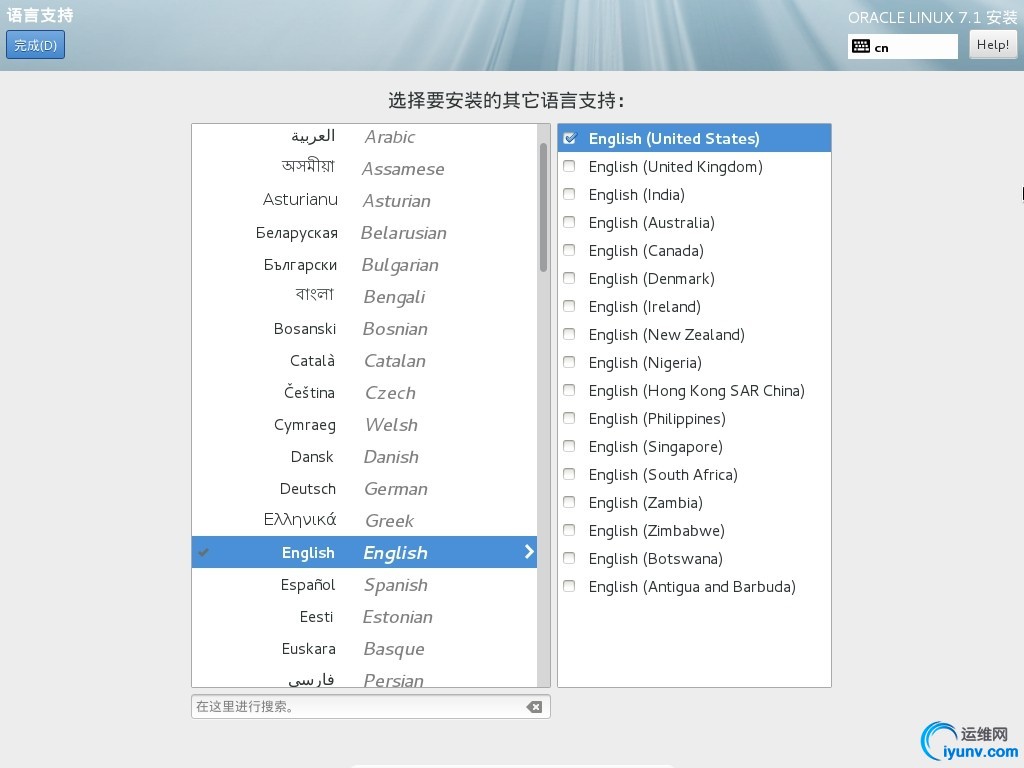Image resolution: width=1024 pixels, height=768 pixels.
Task: Choose Danish language row
Action: click(x=364, y=456)
